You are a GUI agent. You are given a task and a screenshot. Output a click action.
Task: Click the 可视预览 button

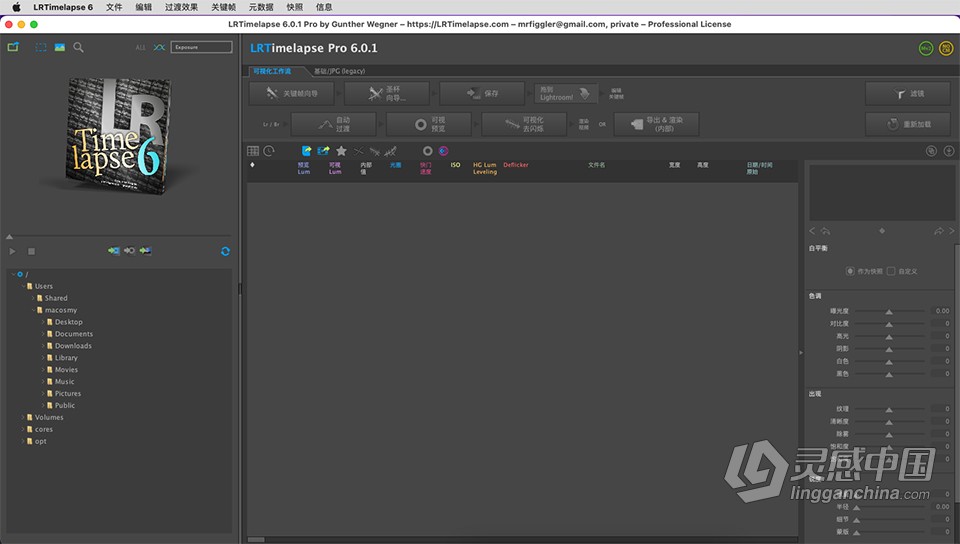[429, 124]
